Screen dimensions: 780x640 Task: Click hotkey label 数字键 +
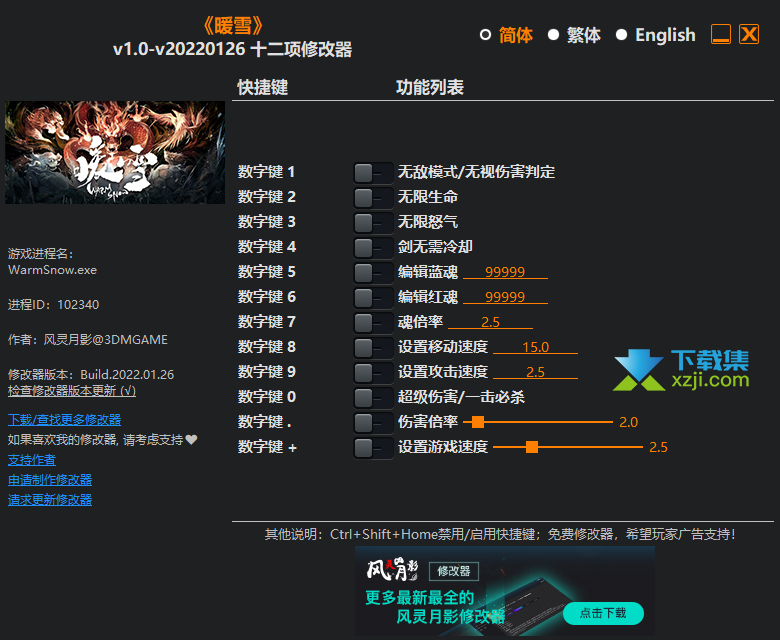point(267,447)
